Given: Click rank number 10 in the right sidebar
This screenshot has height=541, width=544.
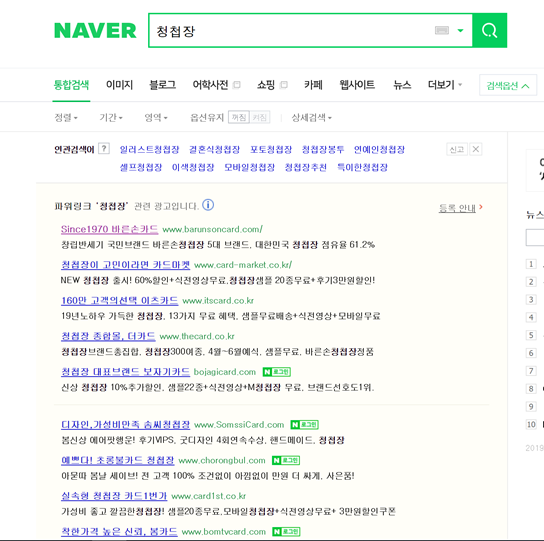Looking at the screenshot, I should coord(531,424).
